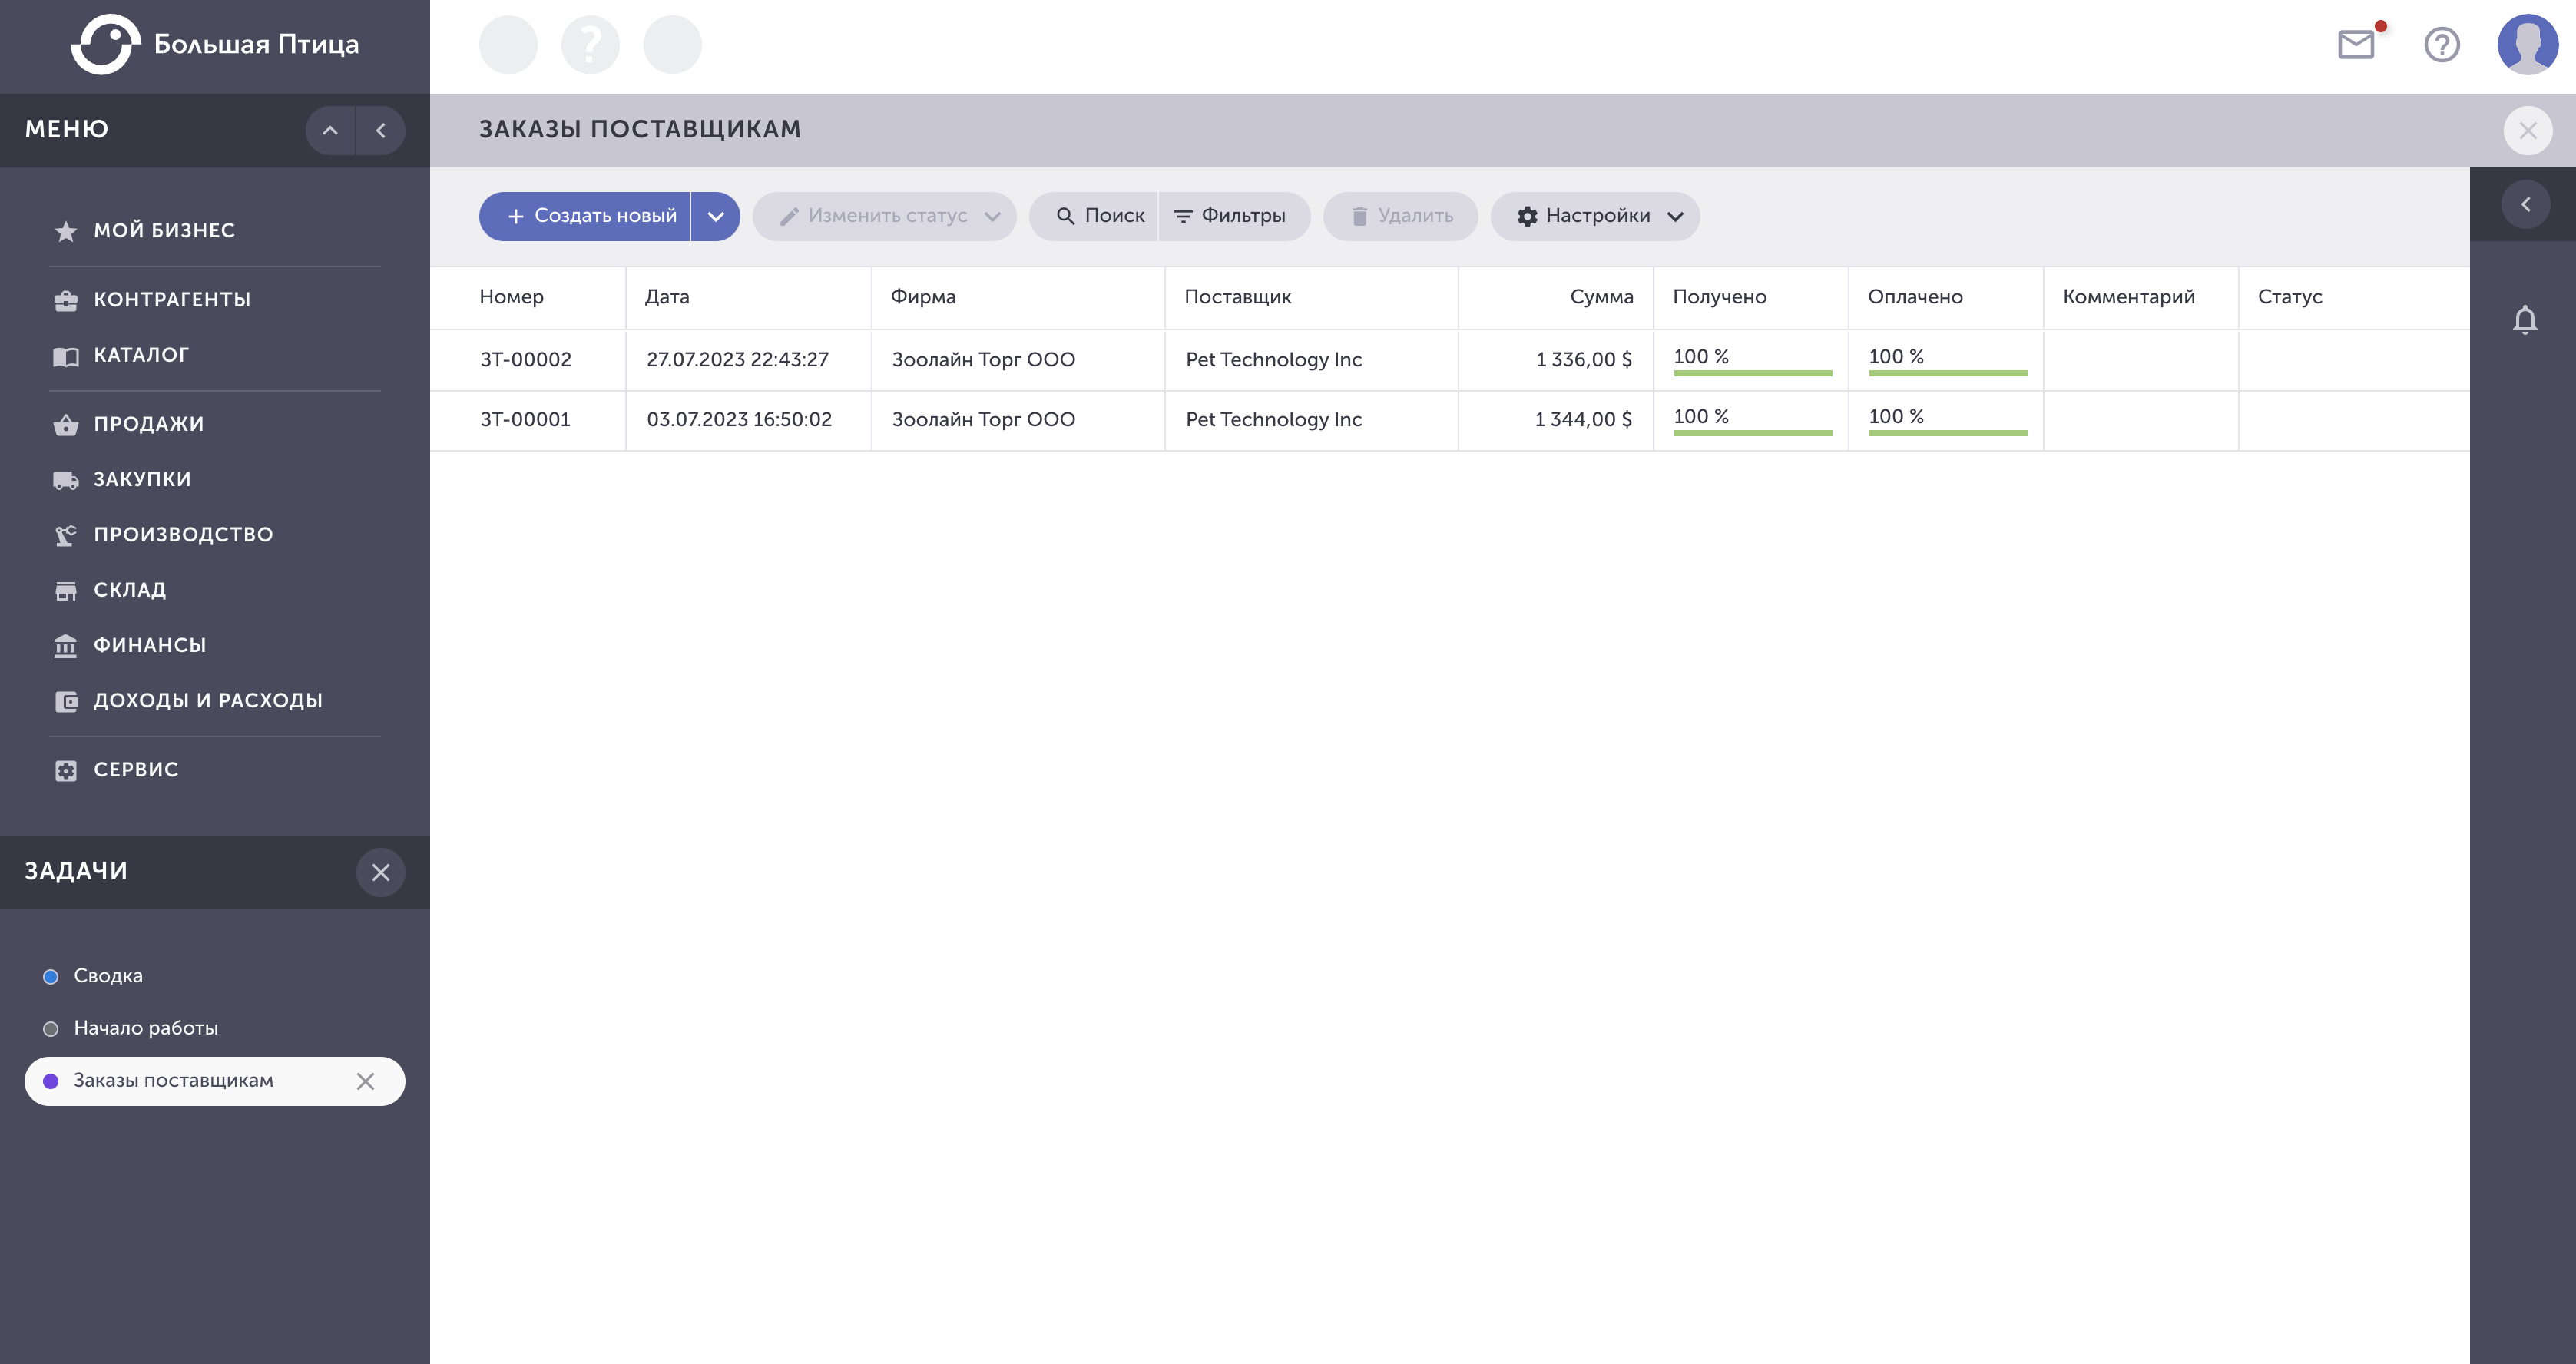Open the Создать новый dropdown arrow
Image resolution: width=2576 pixels, height=1364 pixels.
pyautogui.click(x=716, y=216)
